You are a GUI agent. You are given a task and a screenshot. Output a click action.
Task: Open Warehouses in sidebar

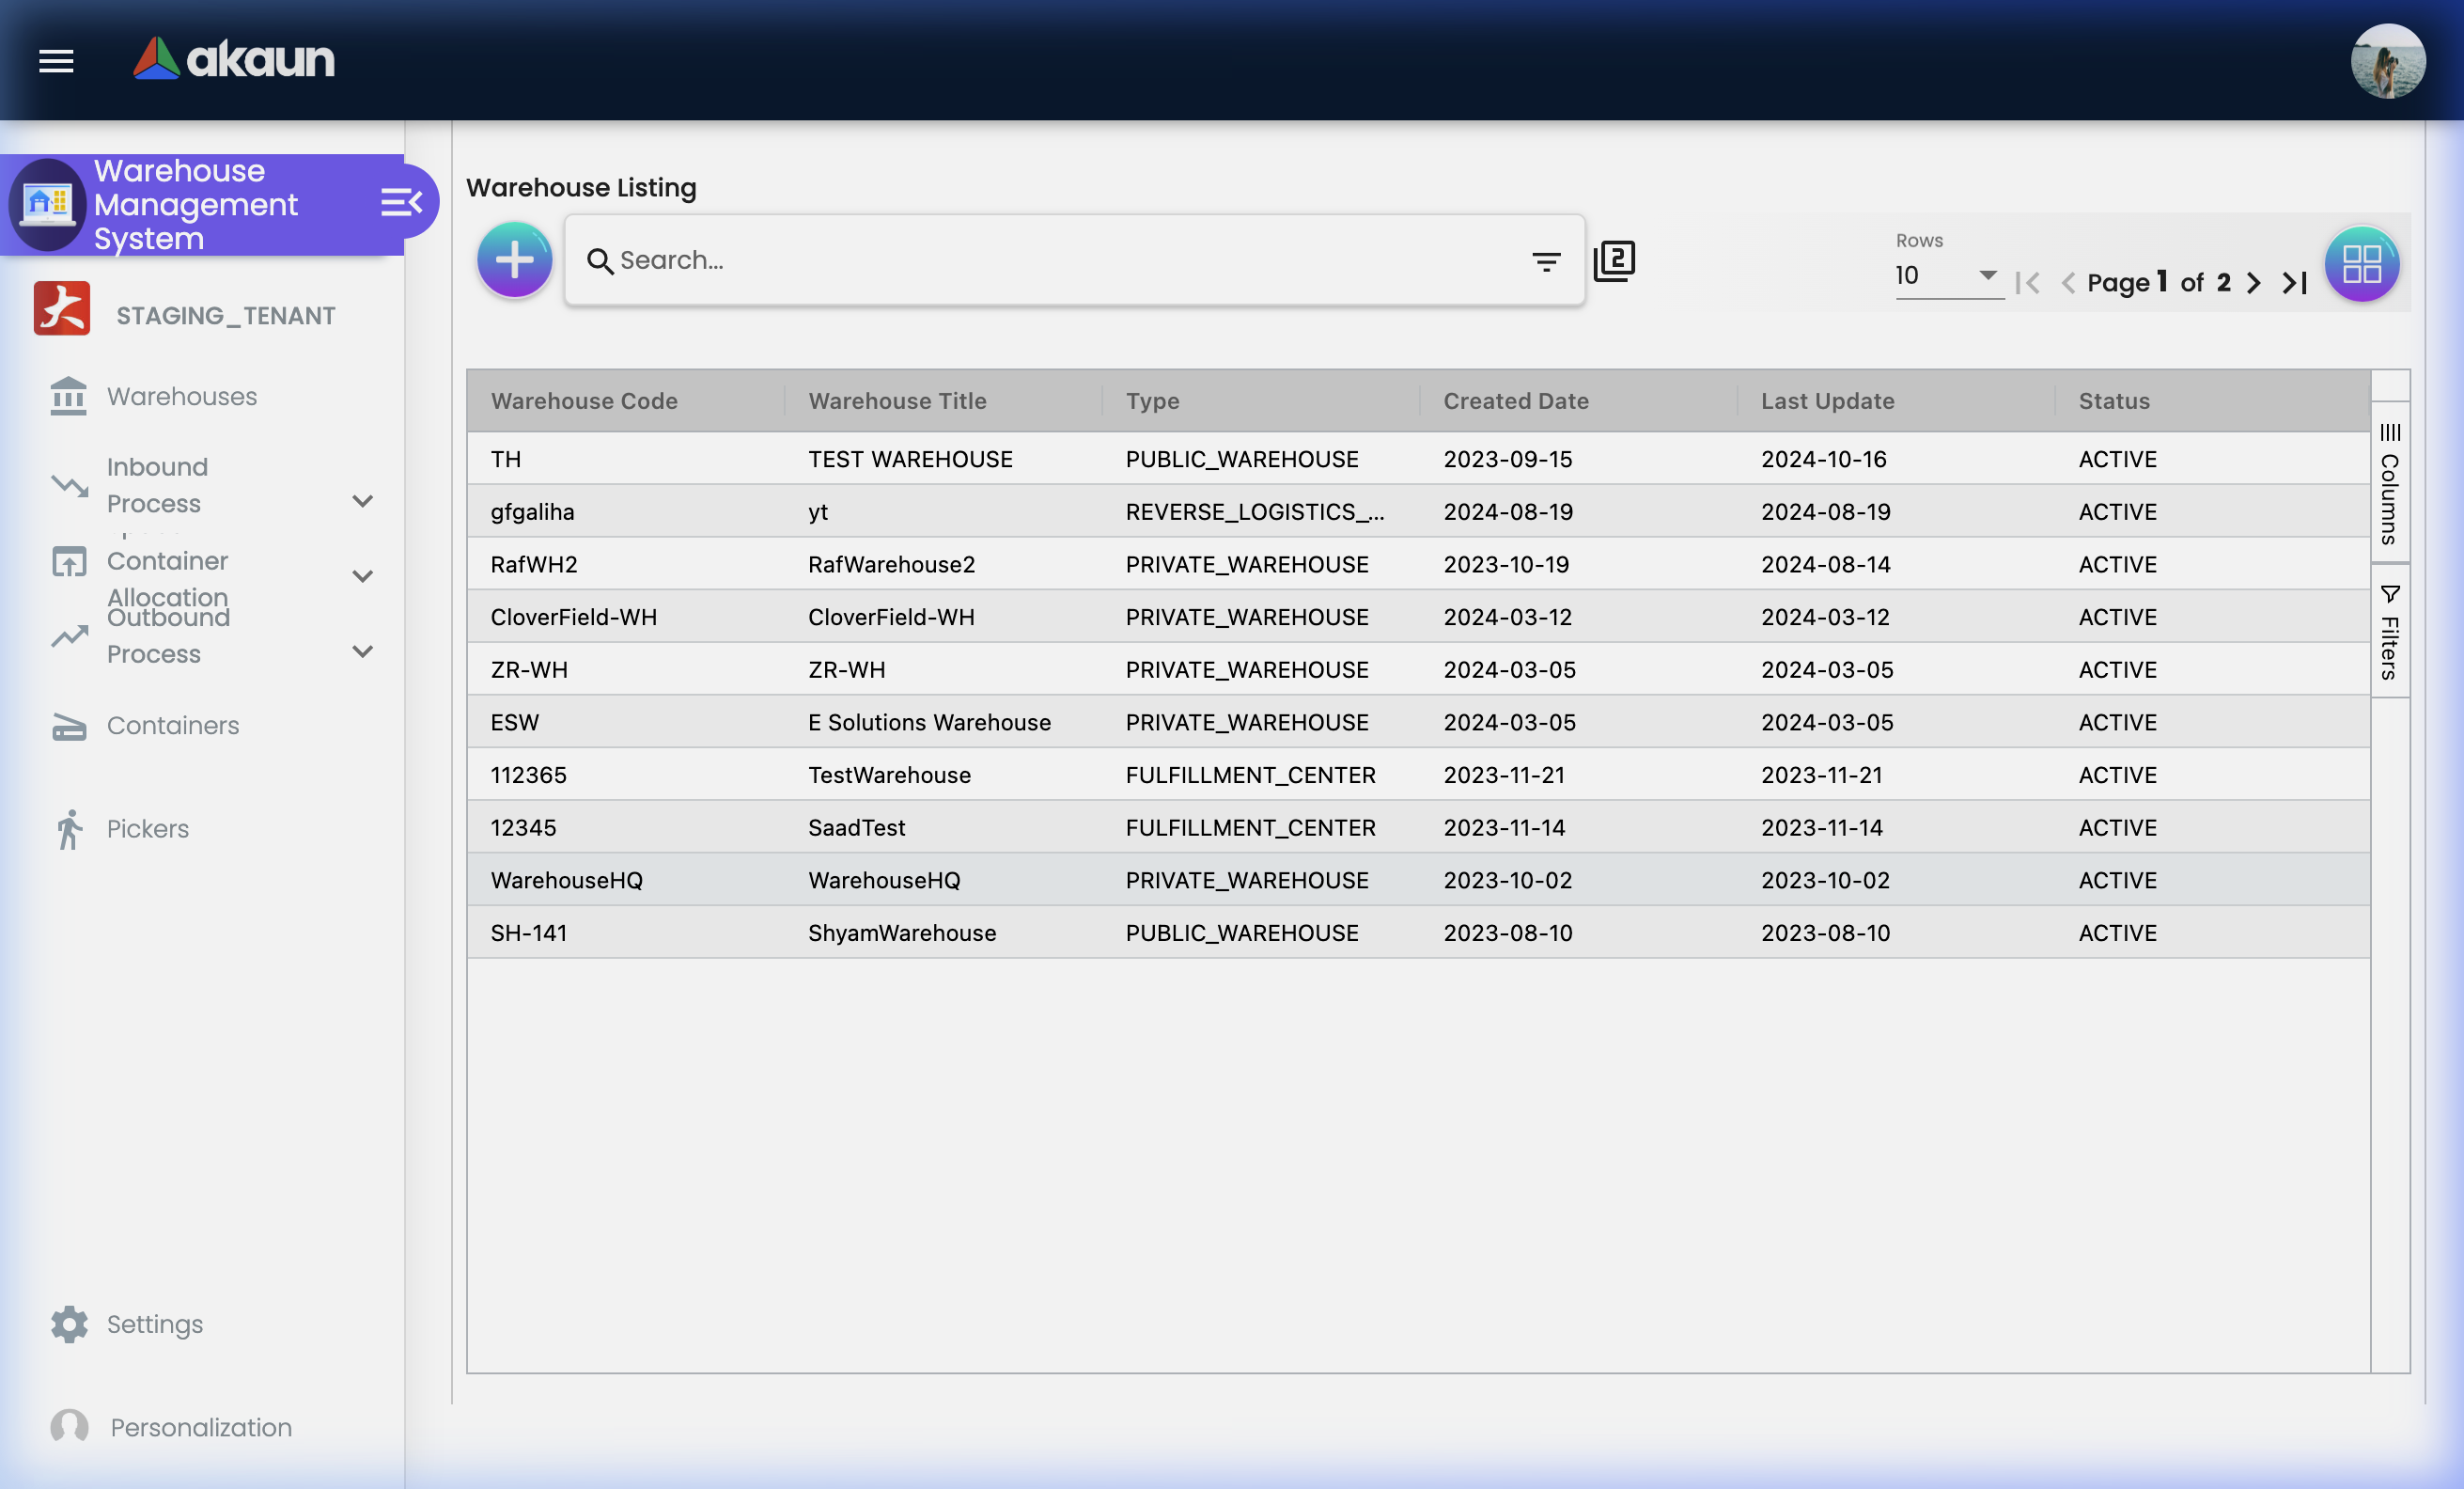pos(181,397)
